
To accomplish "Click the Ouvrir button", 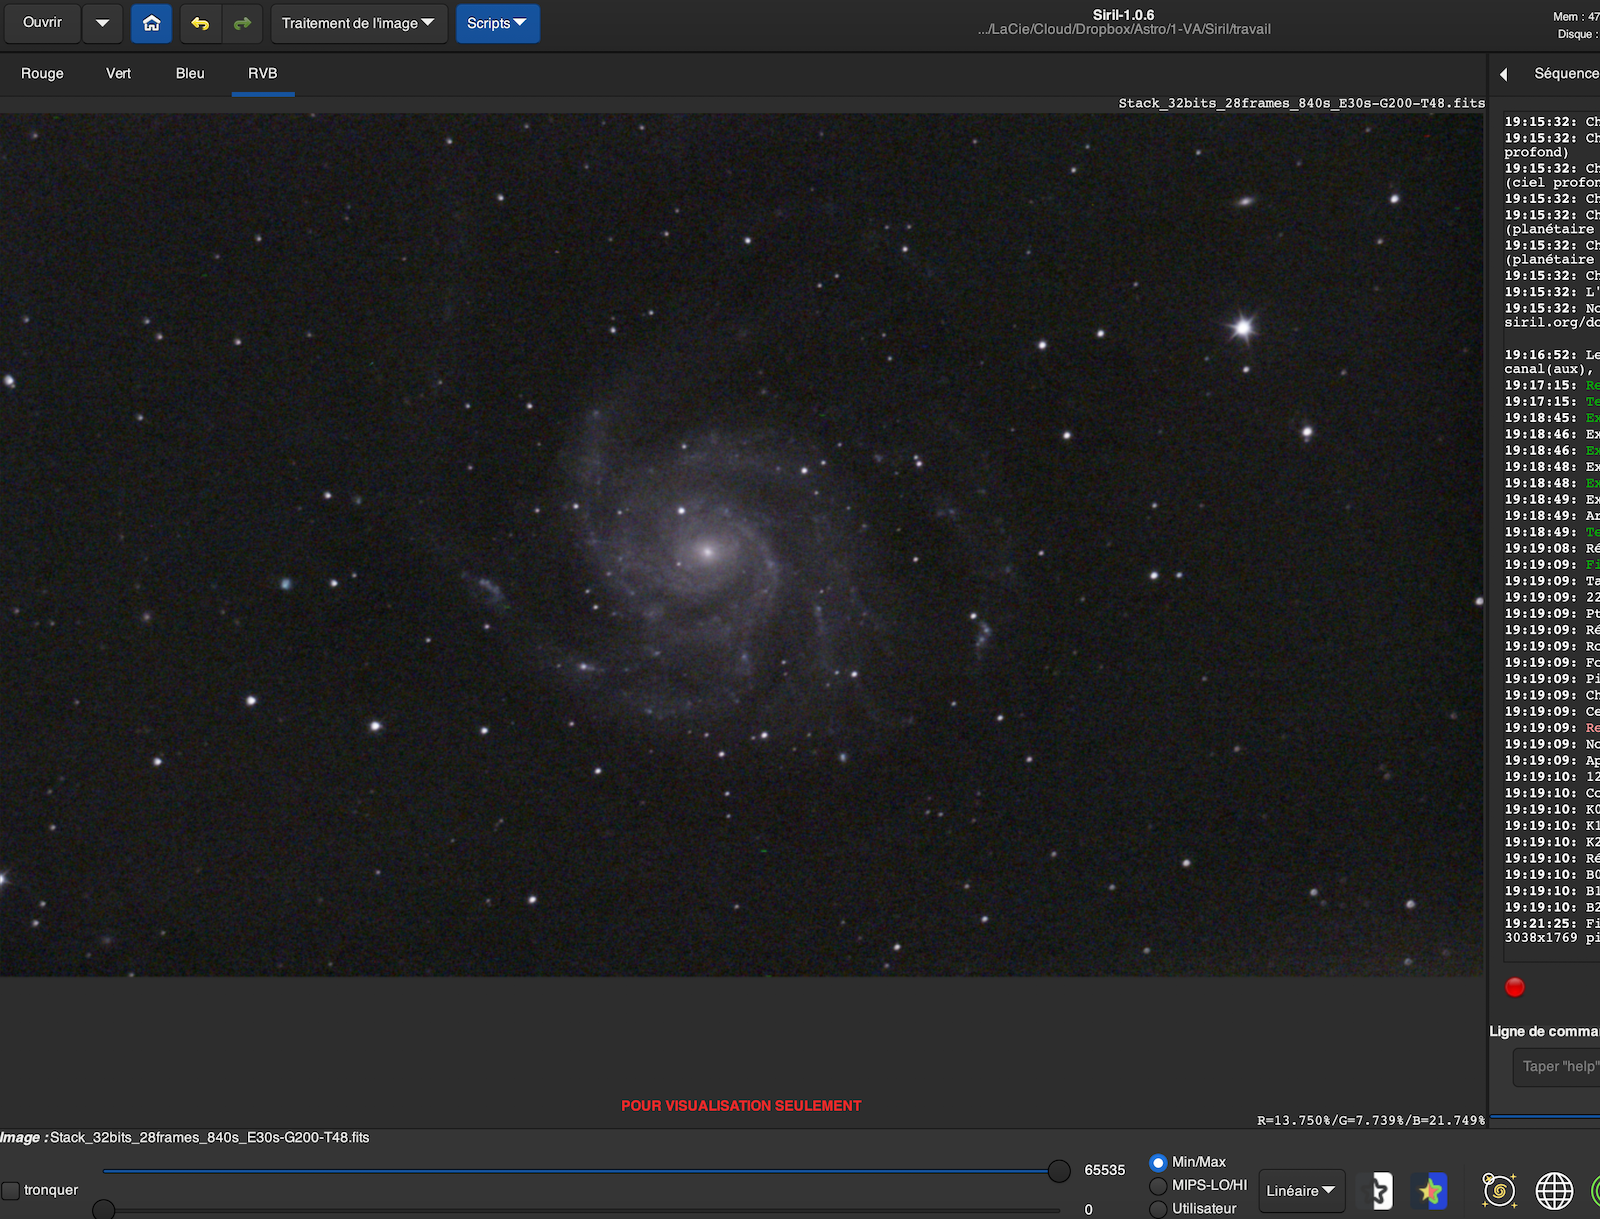I will point(42,22).
